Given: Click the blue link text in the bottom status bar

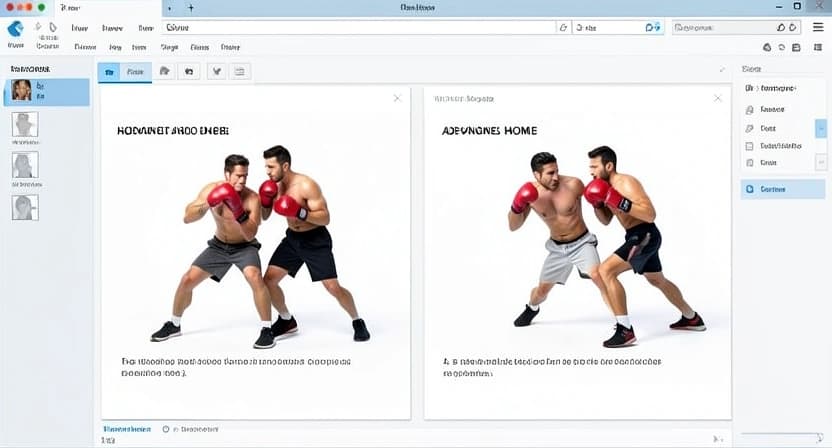Looking at the screenshot, I should coord(127,429).
